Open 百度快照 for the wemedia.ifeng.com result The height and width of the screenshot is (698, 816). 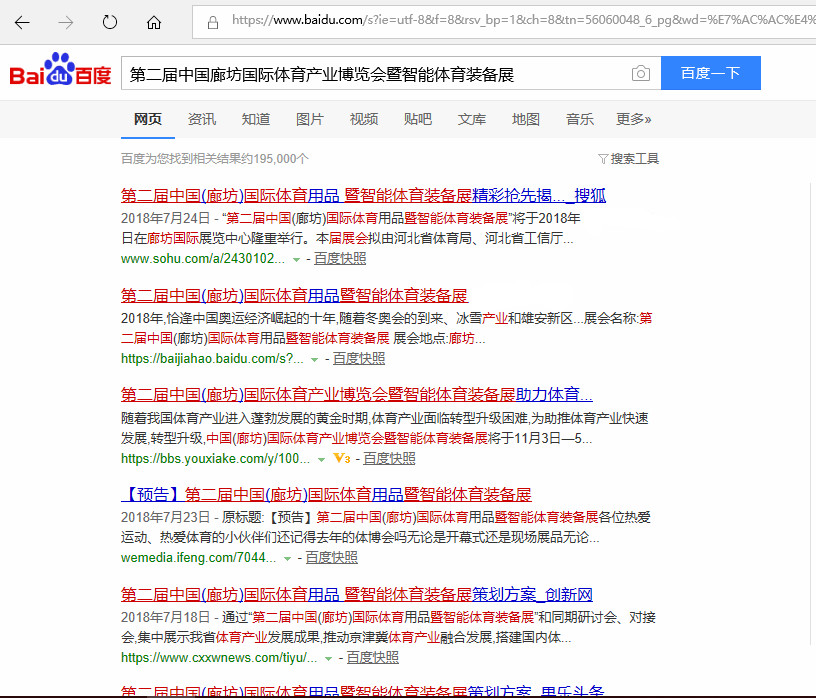point(332,558)
